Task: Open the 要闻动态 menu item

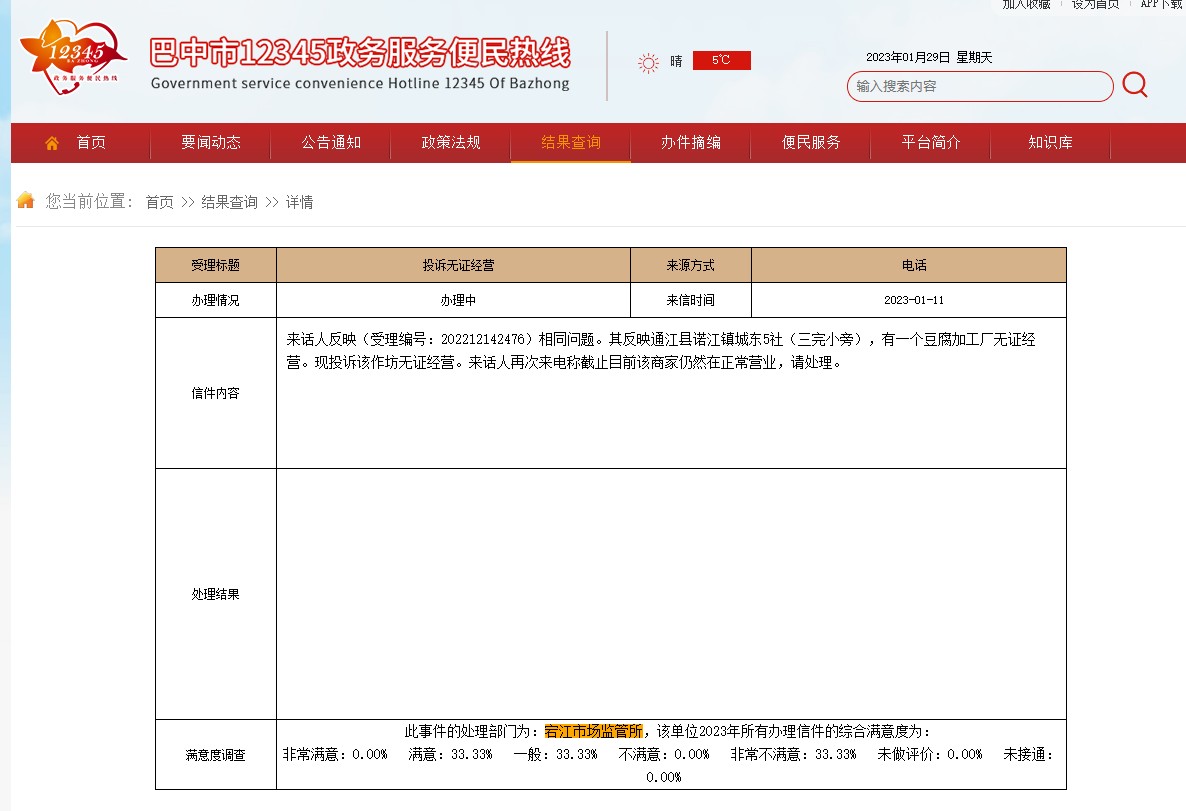Action: (x=210, y=142)
